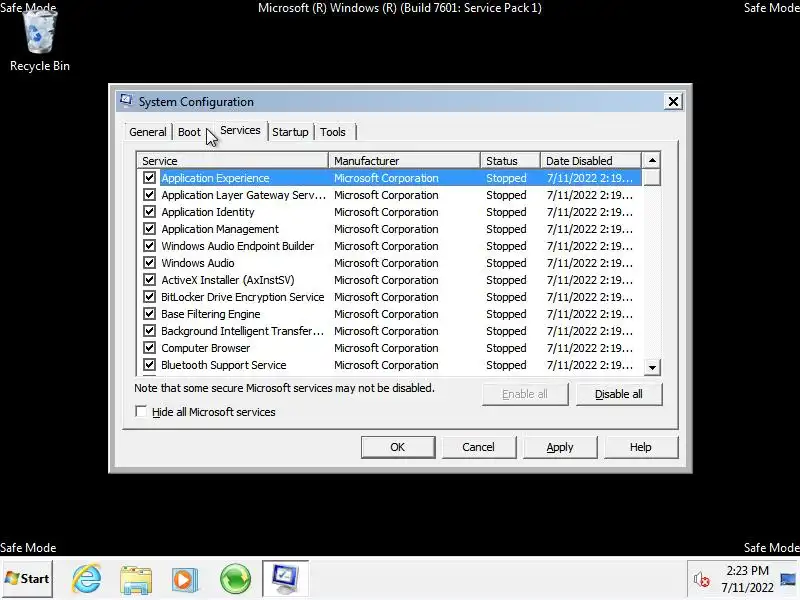The height and width of the screenshot is (600, 800).
Task: Click the muted volume tray icon
Action: click(702, 579)
